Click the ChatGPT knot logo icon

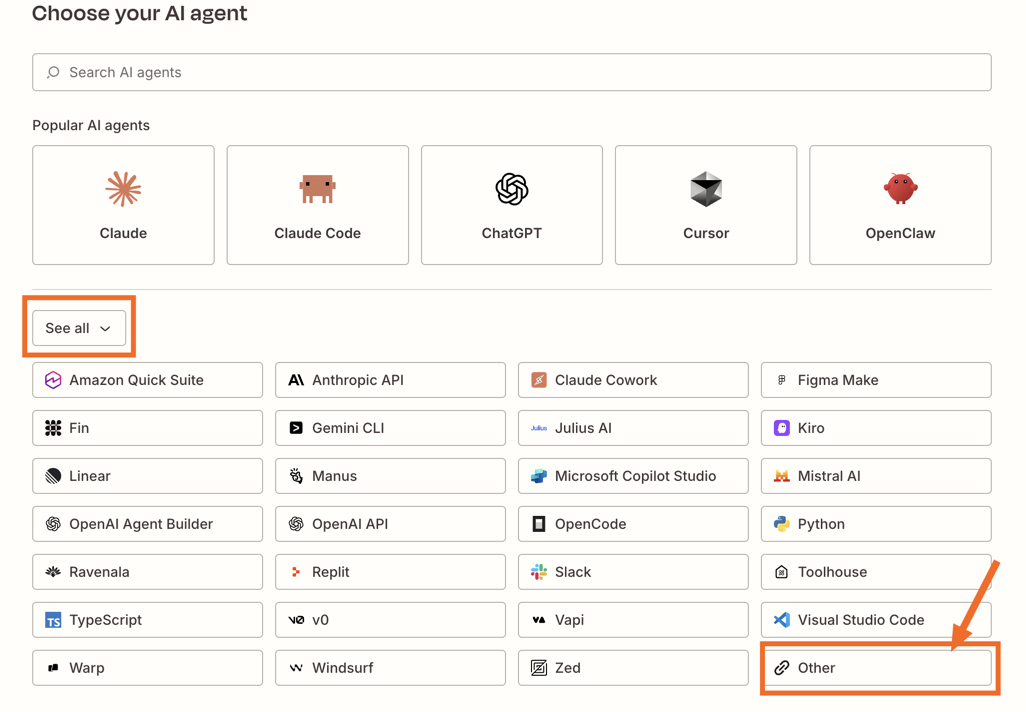pos(512,189)
